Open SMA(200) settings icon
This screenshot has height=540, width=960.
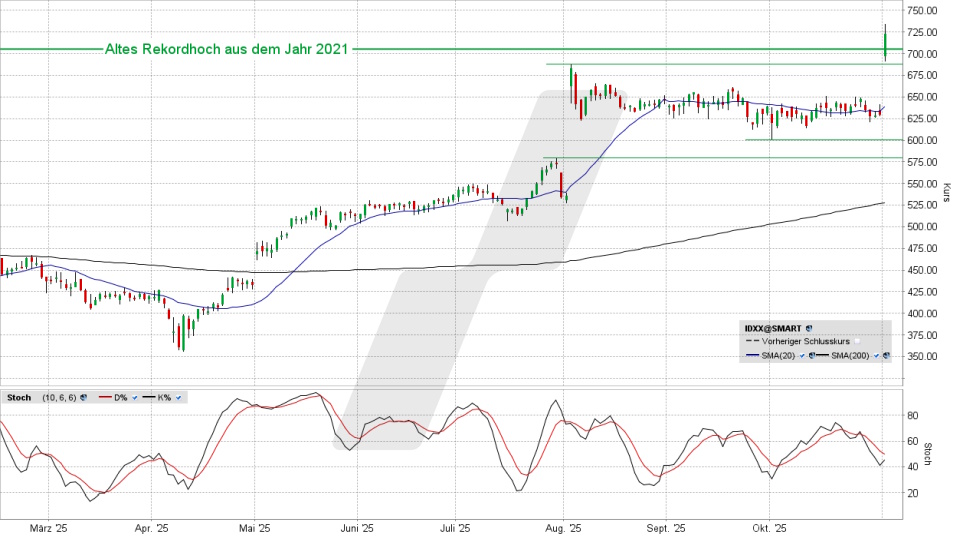point(885,356)
